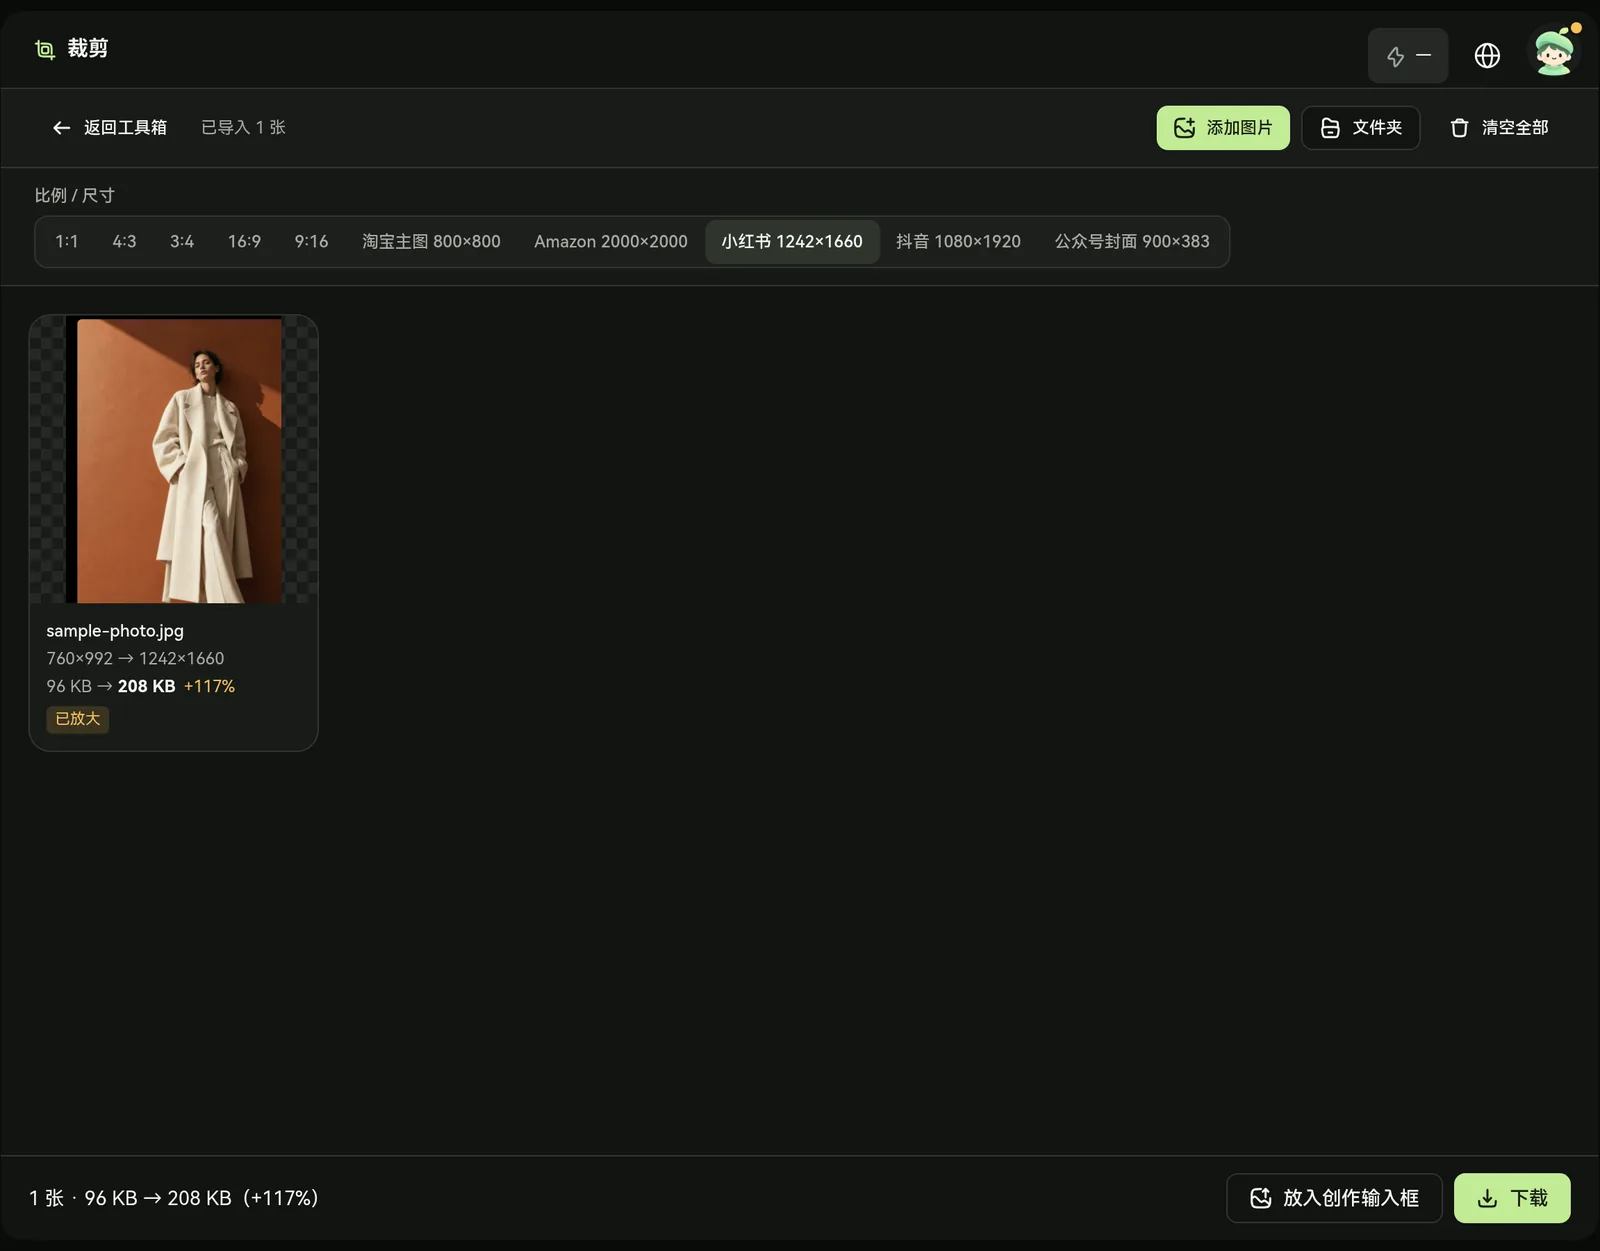1600x1251 pixels.
Task: Click 清空全部 to clear all images
Action: point(1499,128)
